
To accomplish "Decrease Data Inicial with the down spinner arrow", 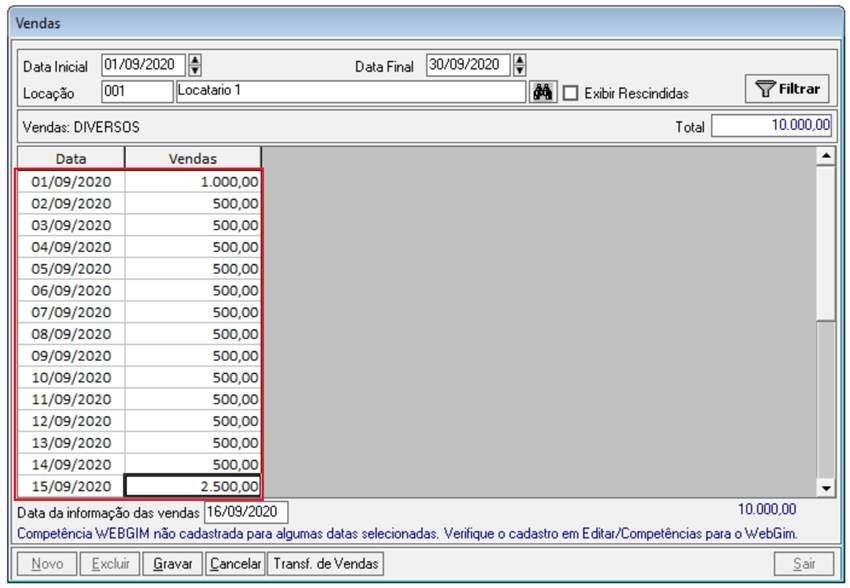I will point(195,70).
